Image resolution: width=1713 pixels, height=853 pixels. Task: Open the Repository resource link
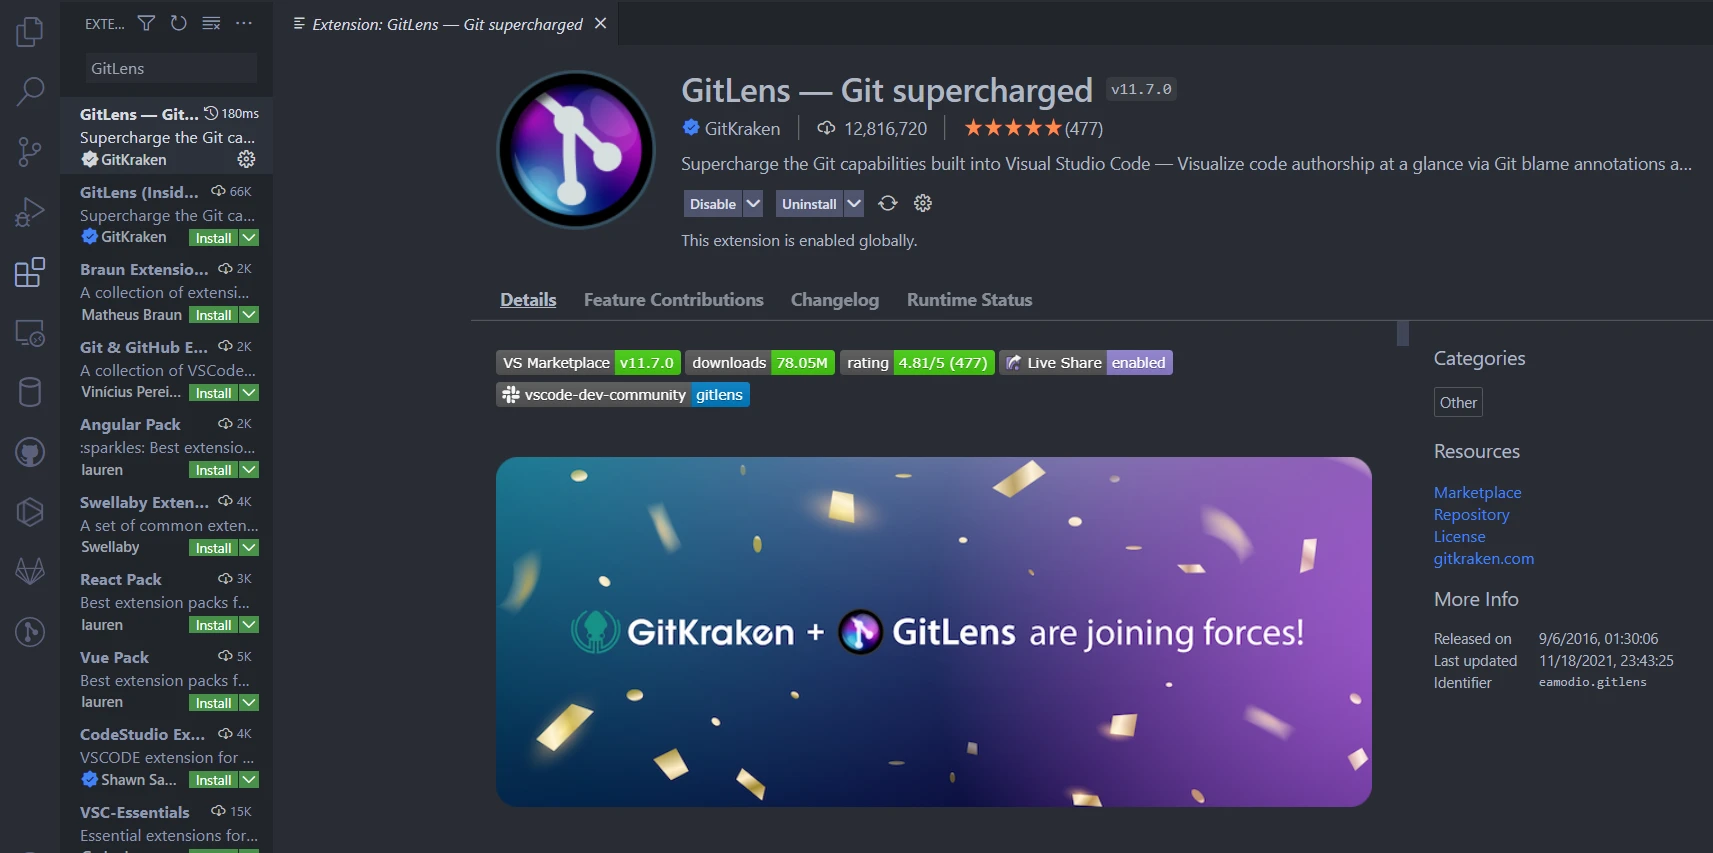pos(1470,515)
